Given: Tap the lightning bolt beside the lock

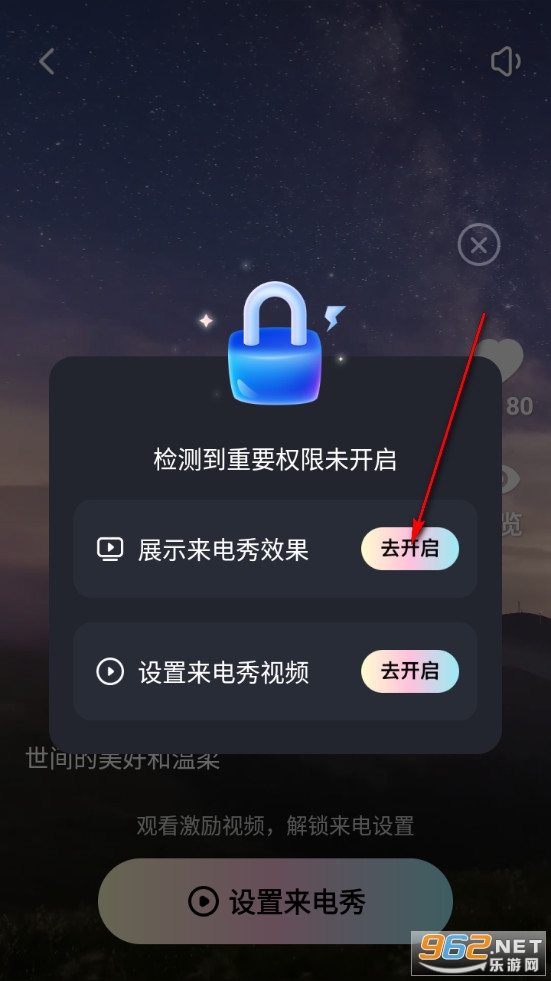Looking at the screenshot, I should point(335,317).
